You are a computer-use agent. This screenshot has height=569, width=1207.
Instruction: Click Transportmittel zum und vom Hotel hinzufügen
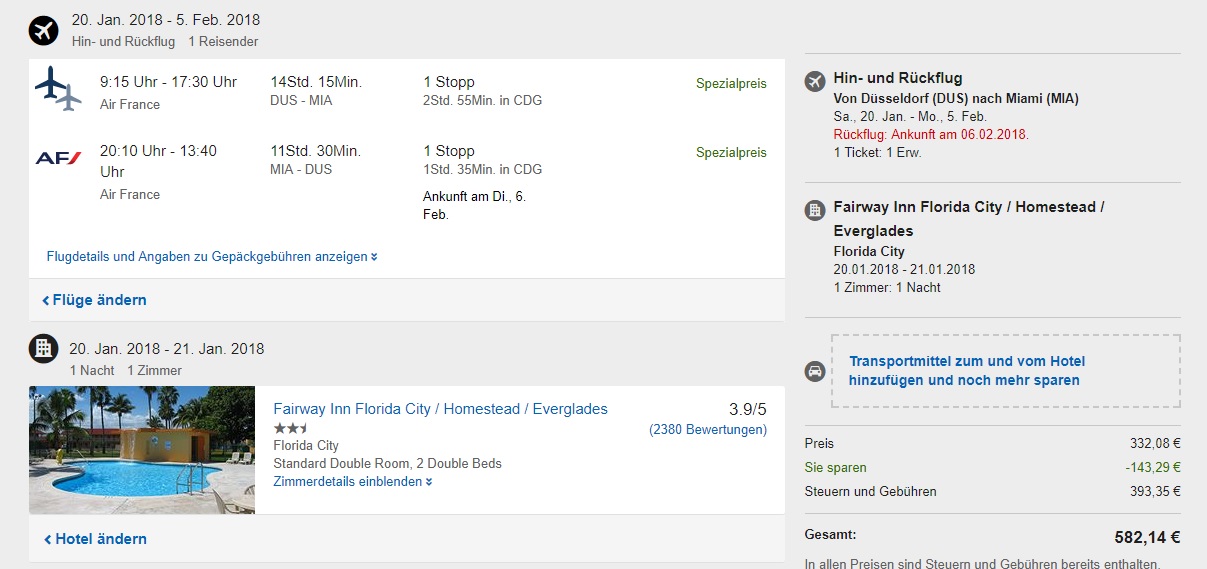coord(966,370)
